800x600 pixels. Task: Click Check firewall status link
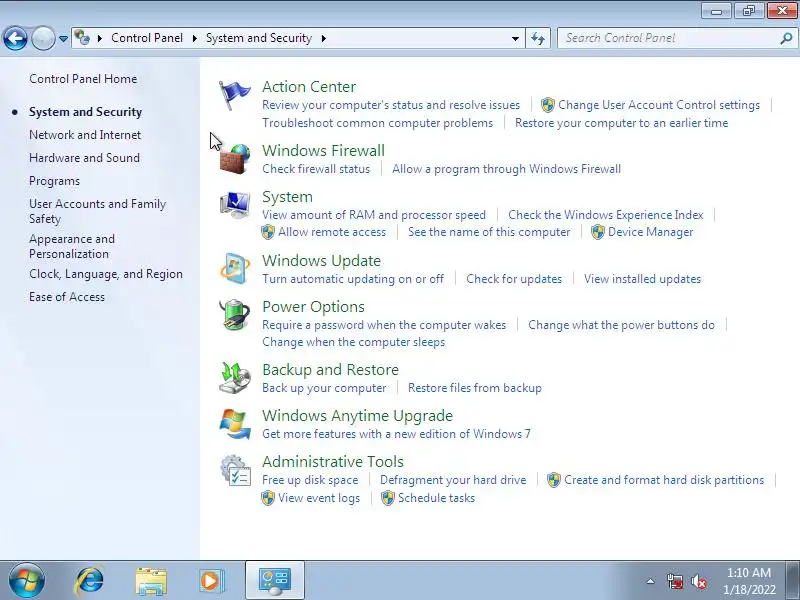point(316,169)
